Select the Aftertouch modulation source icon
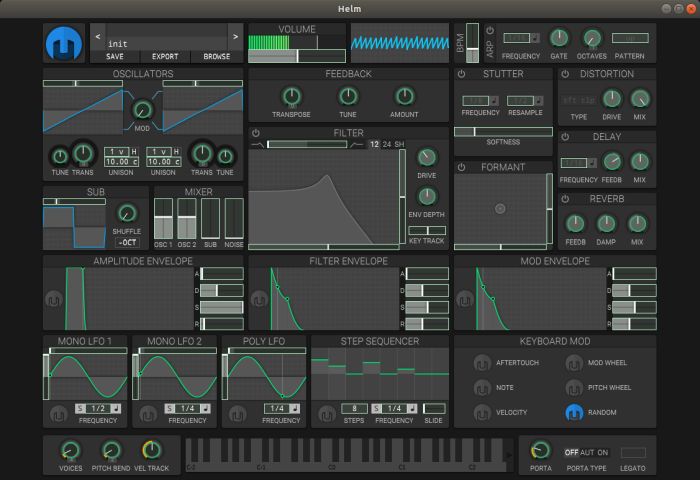 coord(482,363)
